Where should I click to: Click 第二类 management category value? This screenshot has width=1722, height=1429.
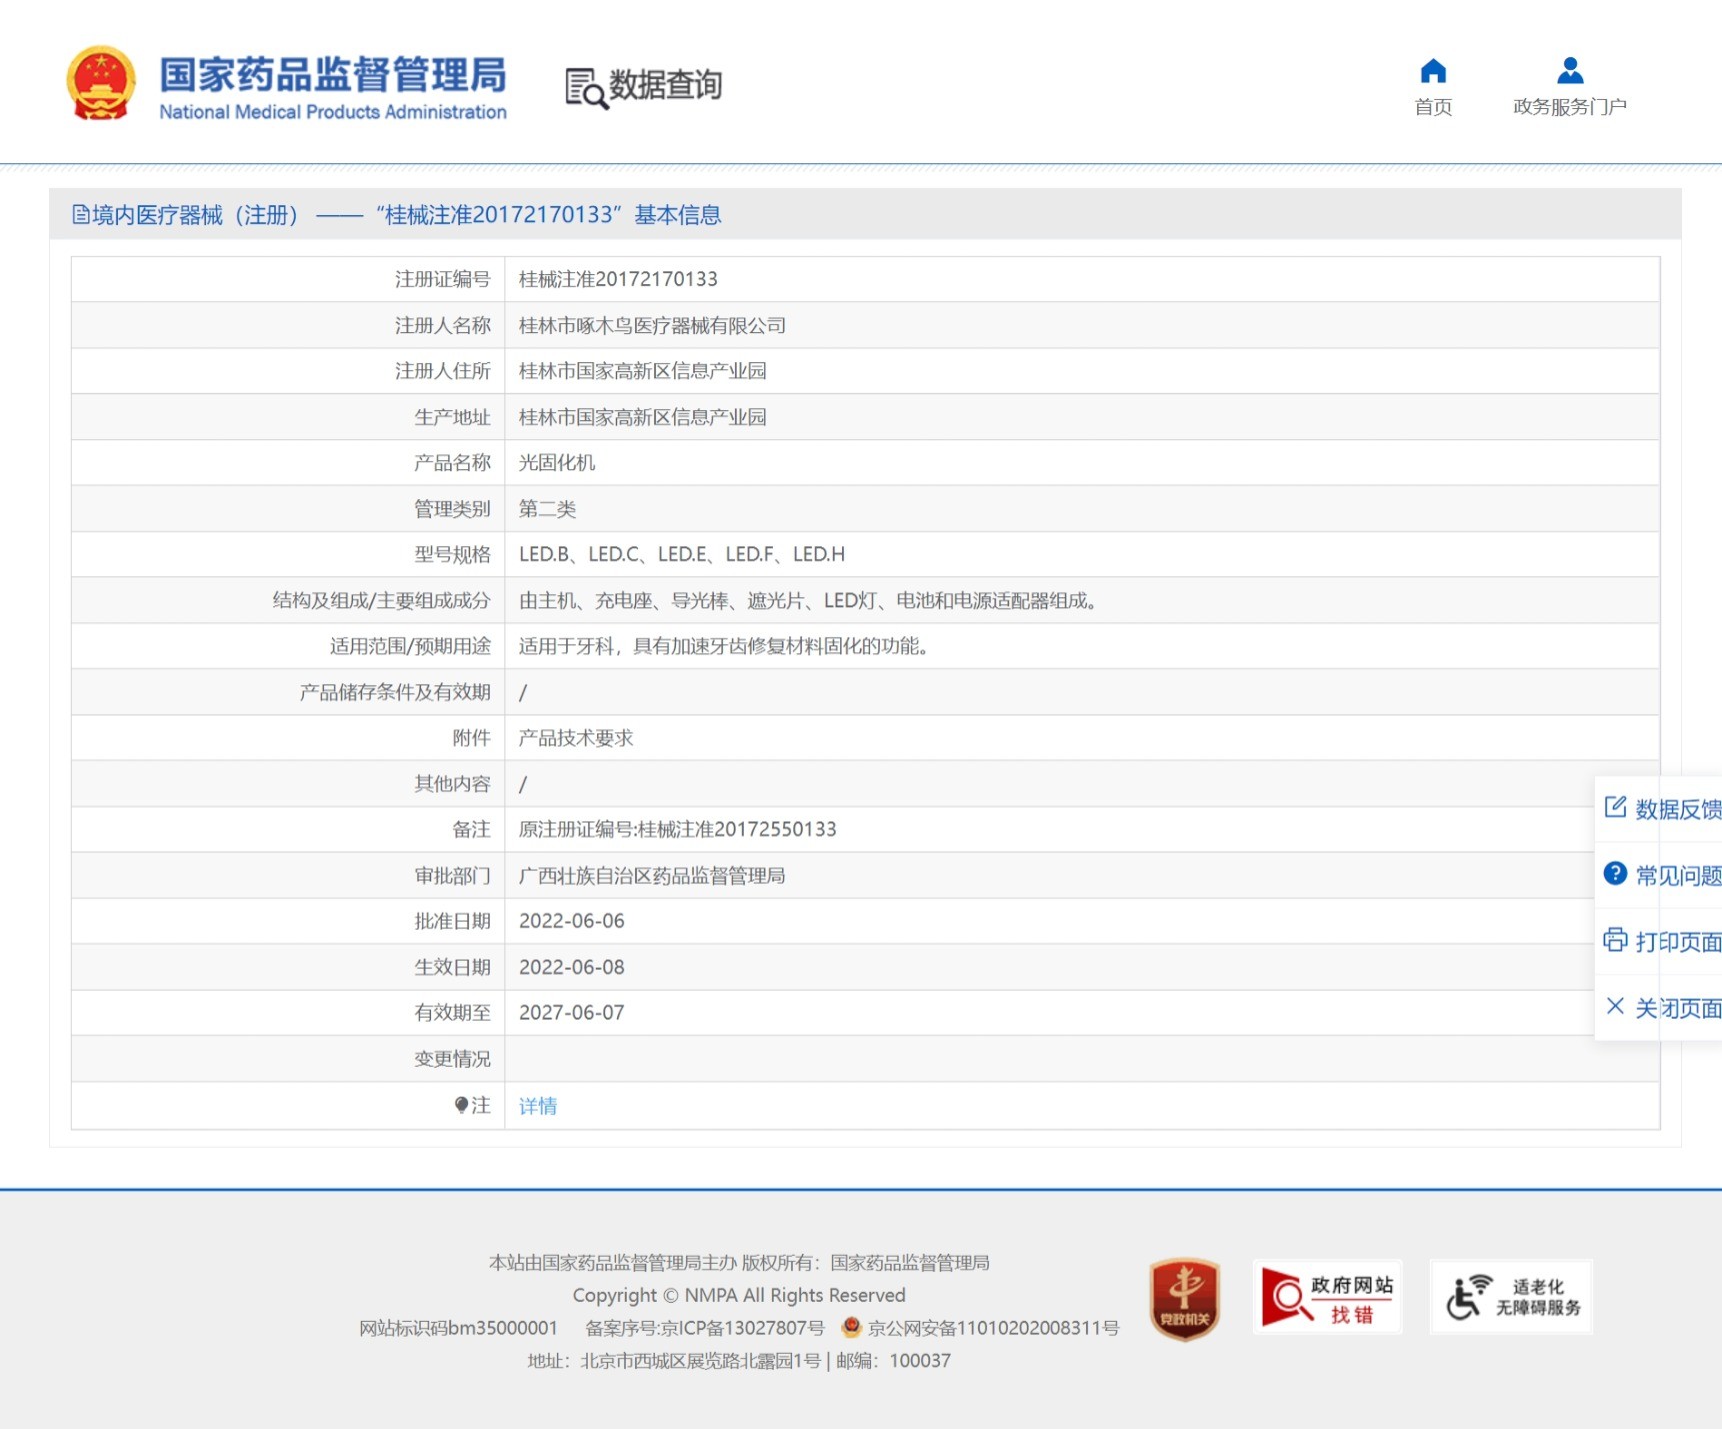tap(547, 509)
